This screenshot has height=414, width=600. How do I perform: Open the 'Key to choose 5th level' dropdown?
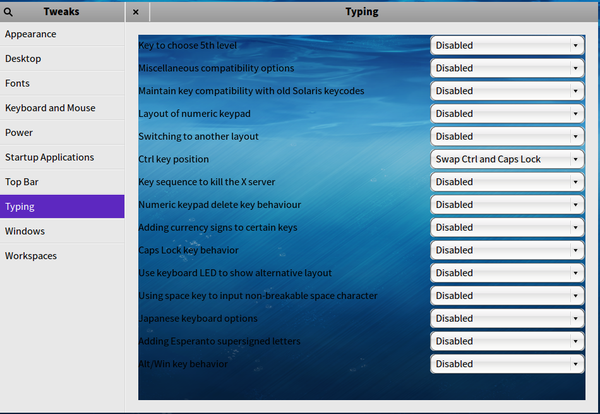click(x=507, y=45)
